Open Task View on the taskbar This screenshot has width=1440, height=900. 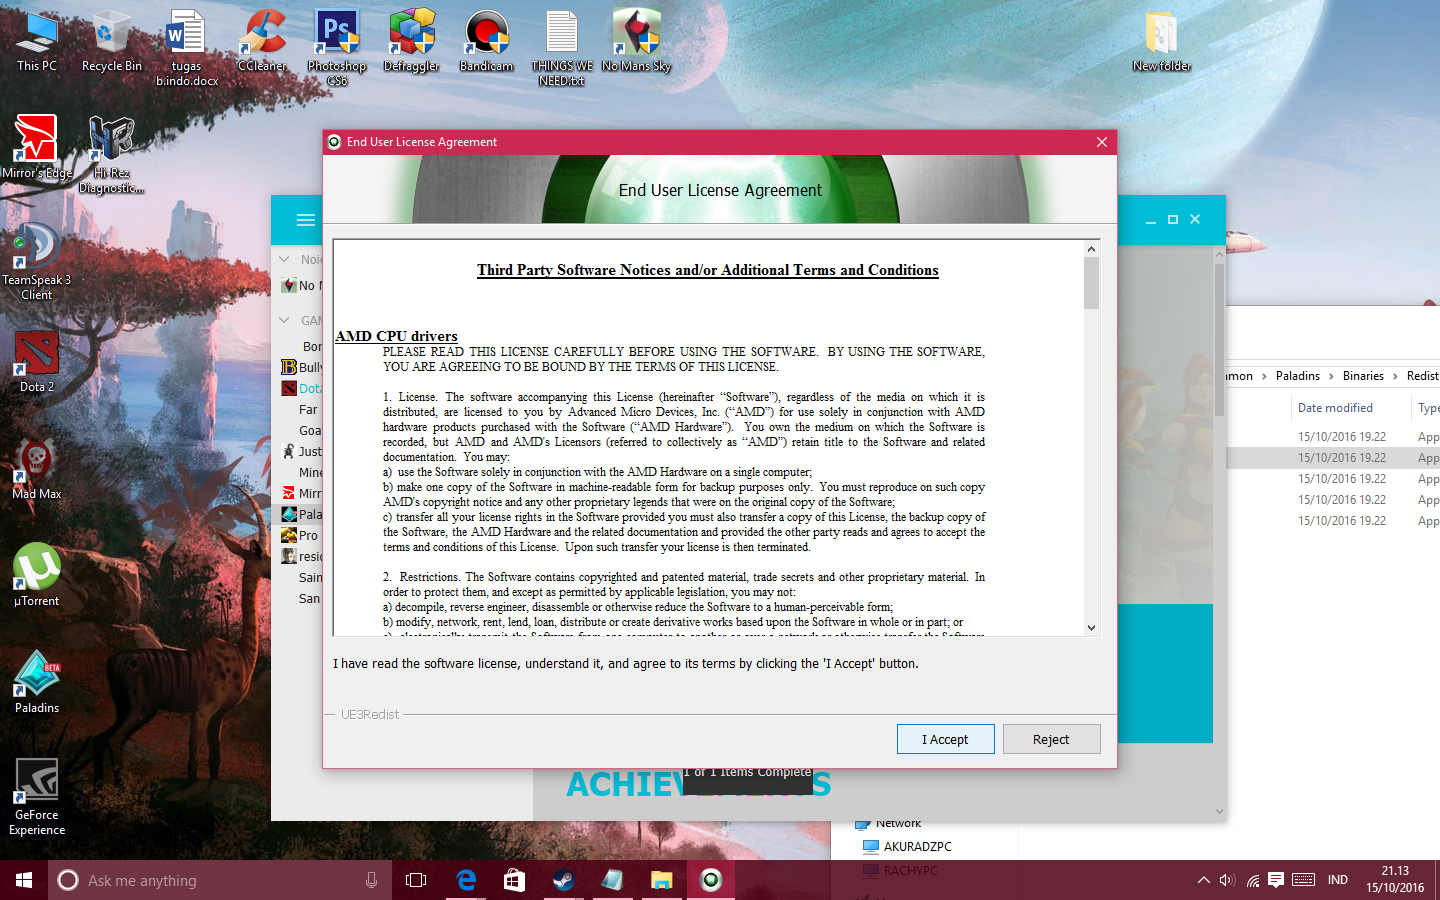coord(416,880)
